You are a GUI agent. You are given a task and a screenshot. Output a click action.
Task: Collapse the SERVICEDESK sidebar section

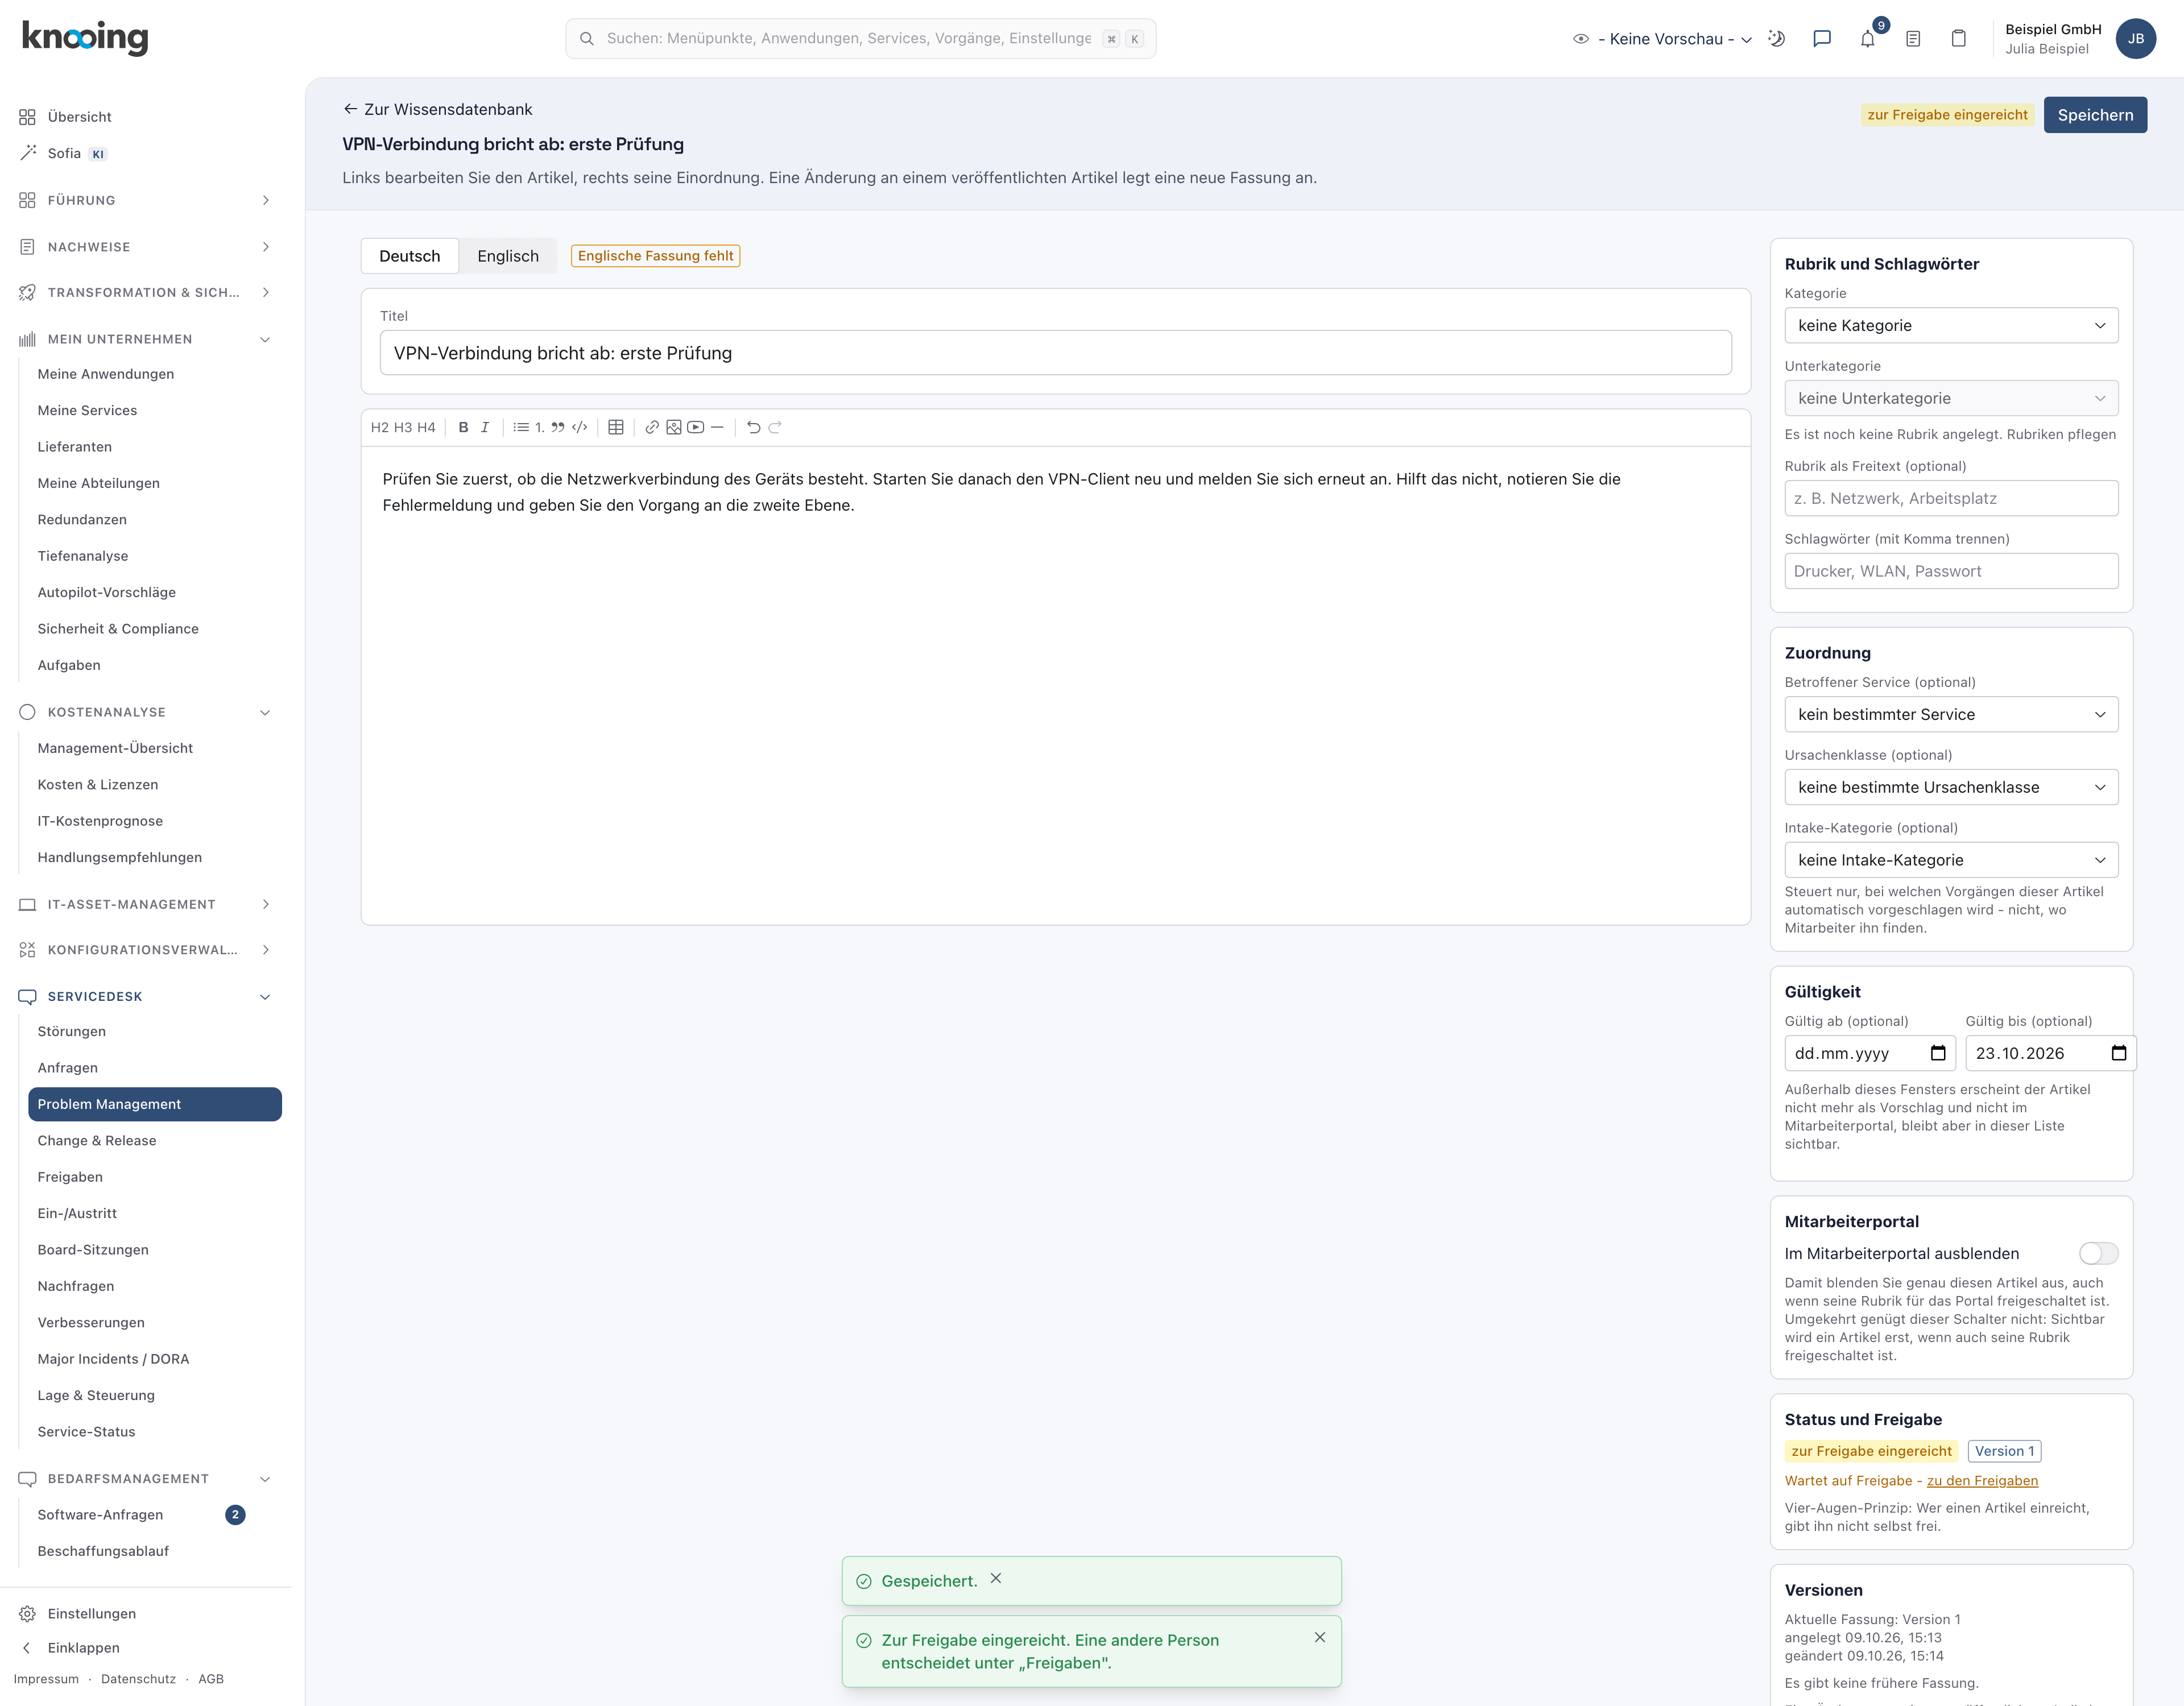click(145, 996)
